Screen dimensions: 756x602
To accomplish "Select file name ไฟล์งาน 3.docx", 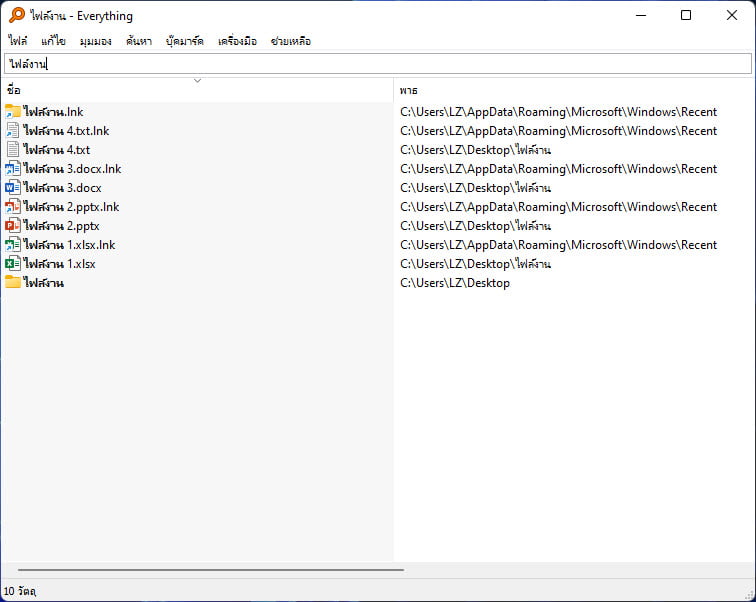I will point(63,188).
